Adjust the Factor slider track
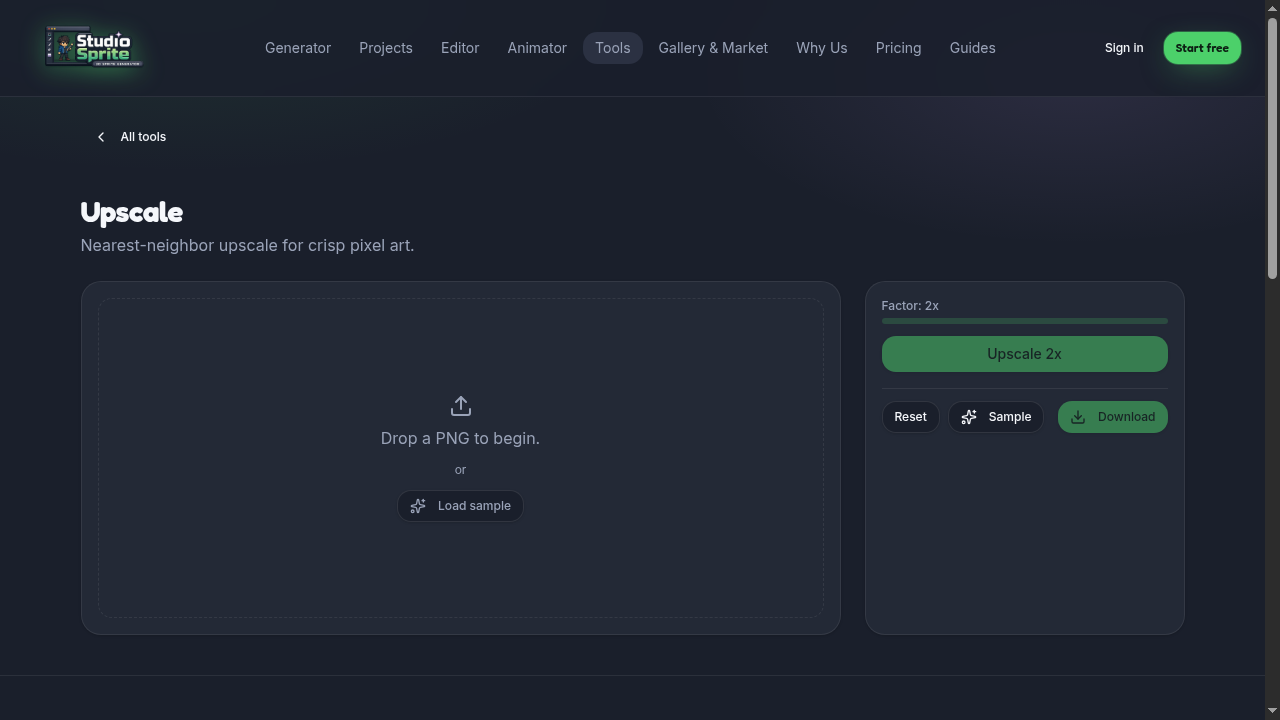Viewport: 1280px width, 720px height. click(1024, 321)
